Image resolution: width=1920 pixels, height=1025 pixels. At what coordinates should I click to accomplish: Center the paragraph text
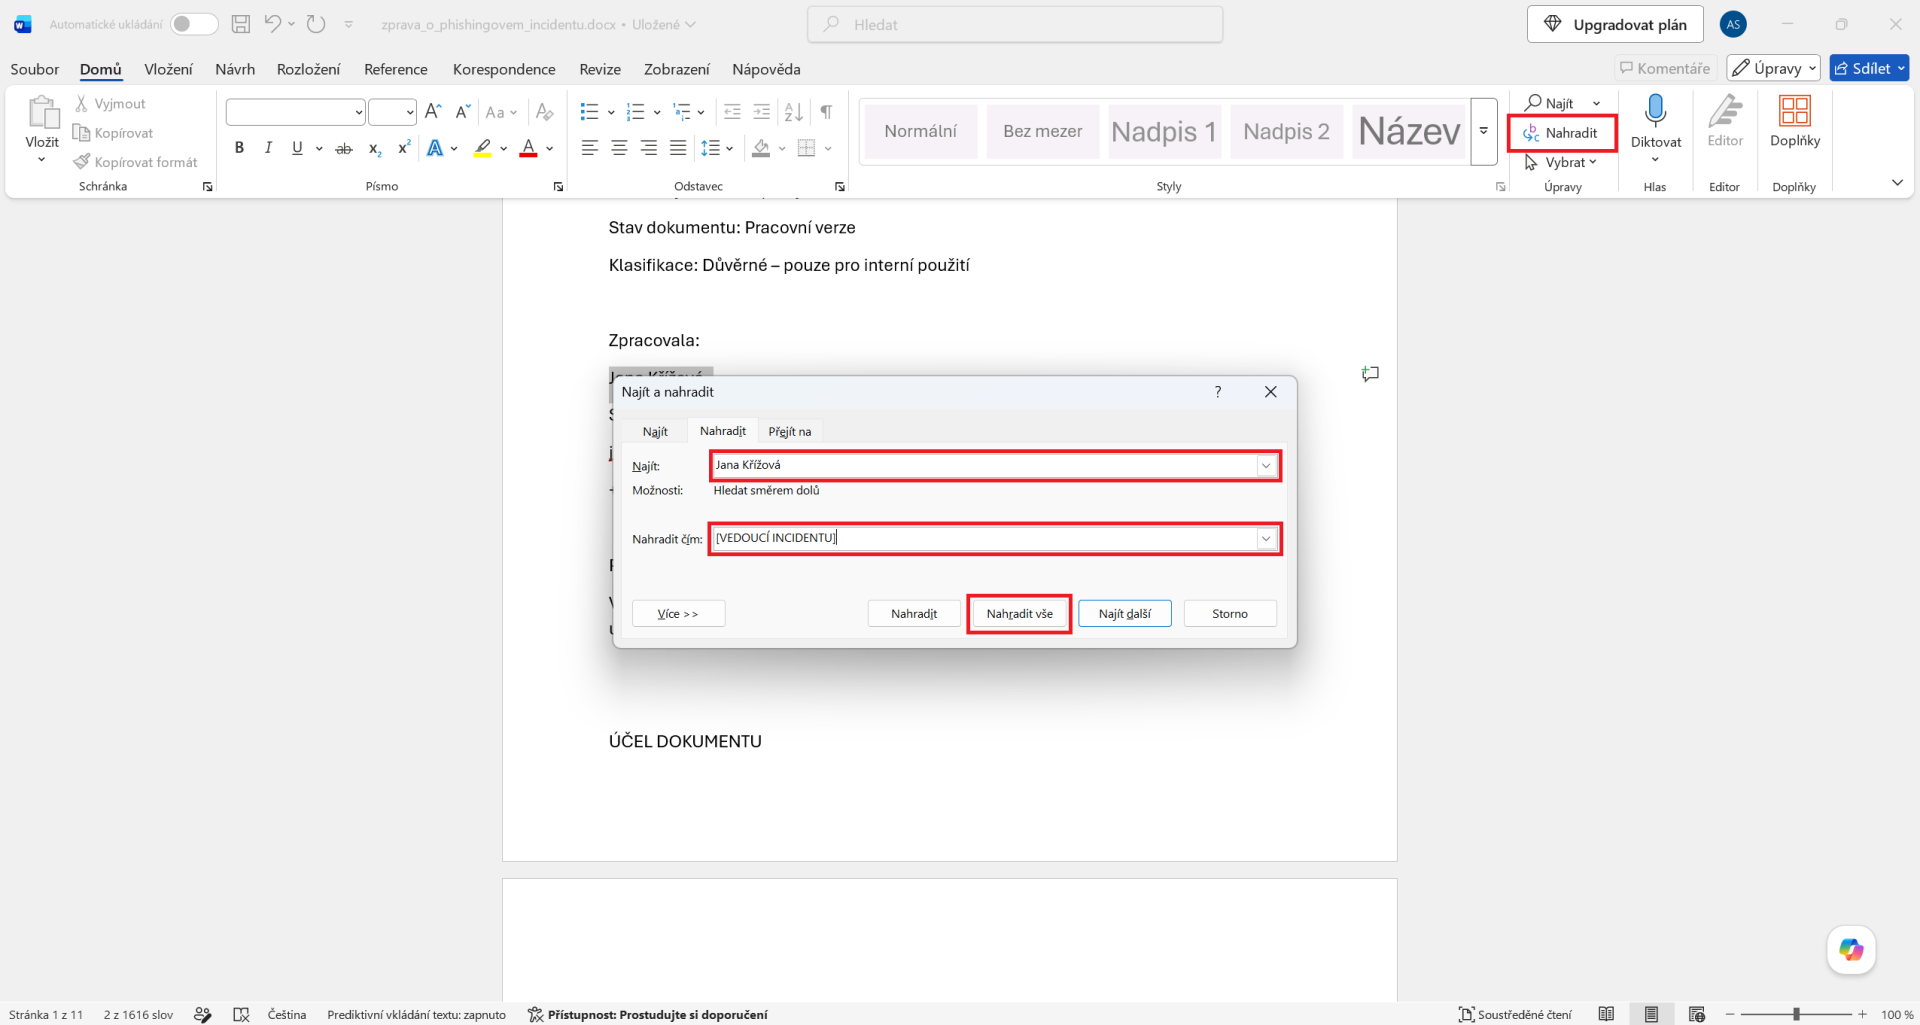coord(619,148)
